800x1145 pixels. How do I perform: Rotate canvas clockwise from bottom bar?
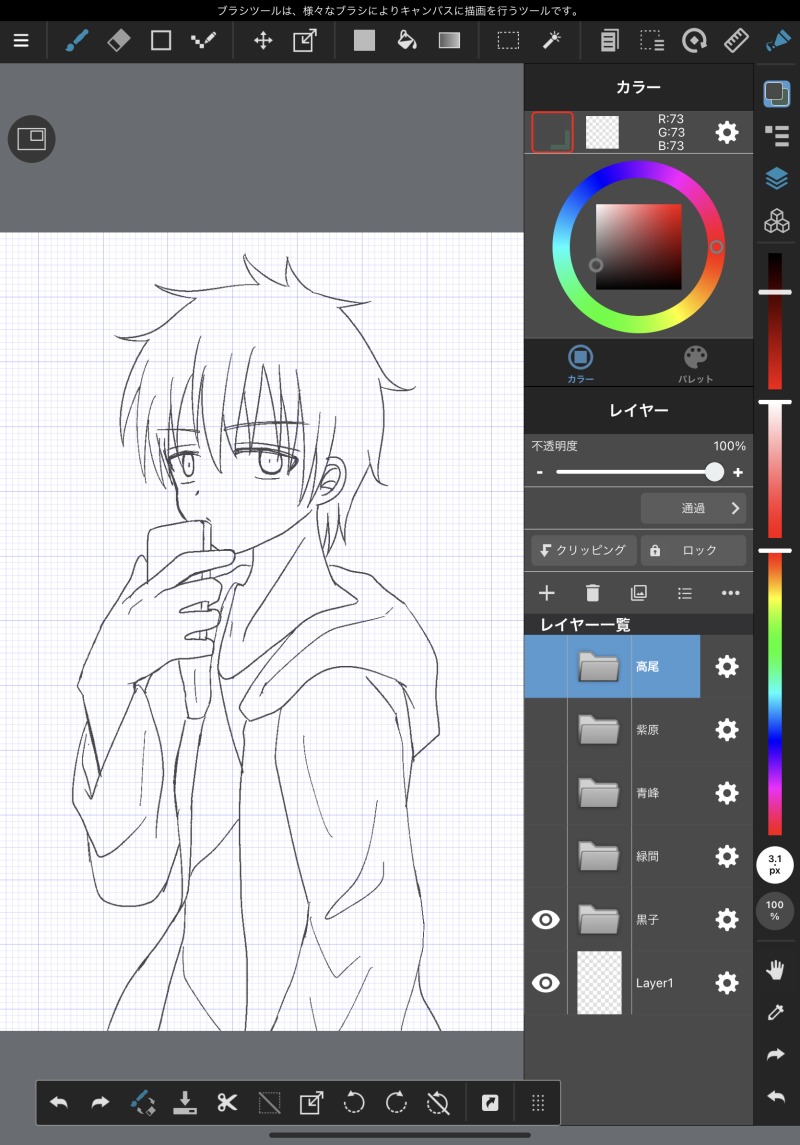[x=396, y=1103]
